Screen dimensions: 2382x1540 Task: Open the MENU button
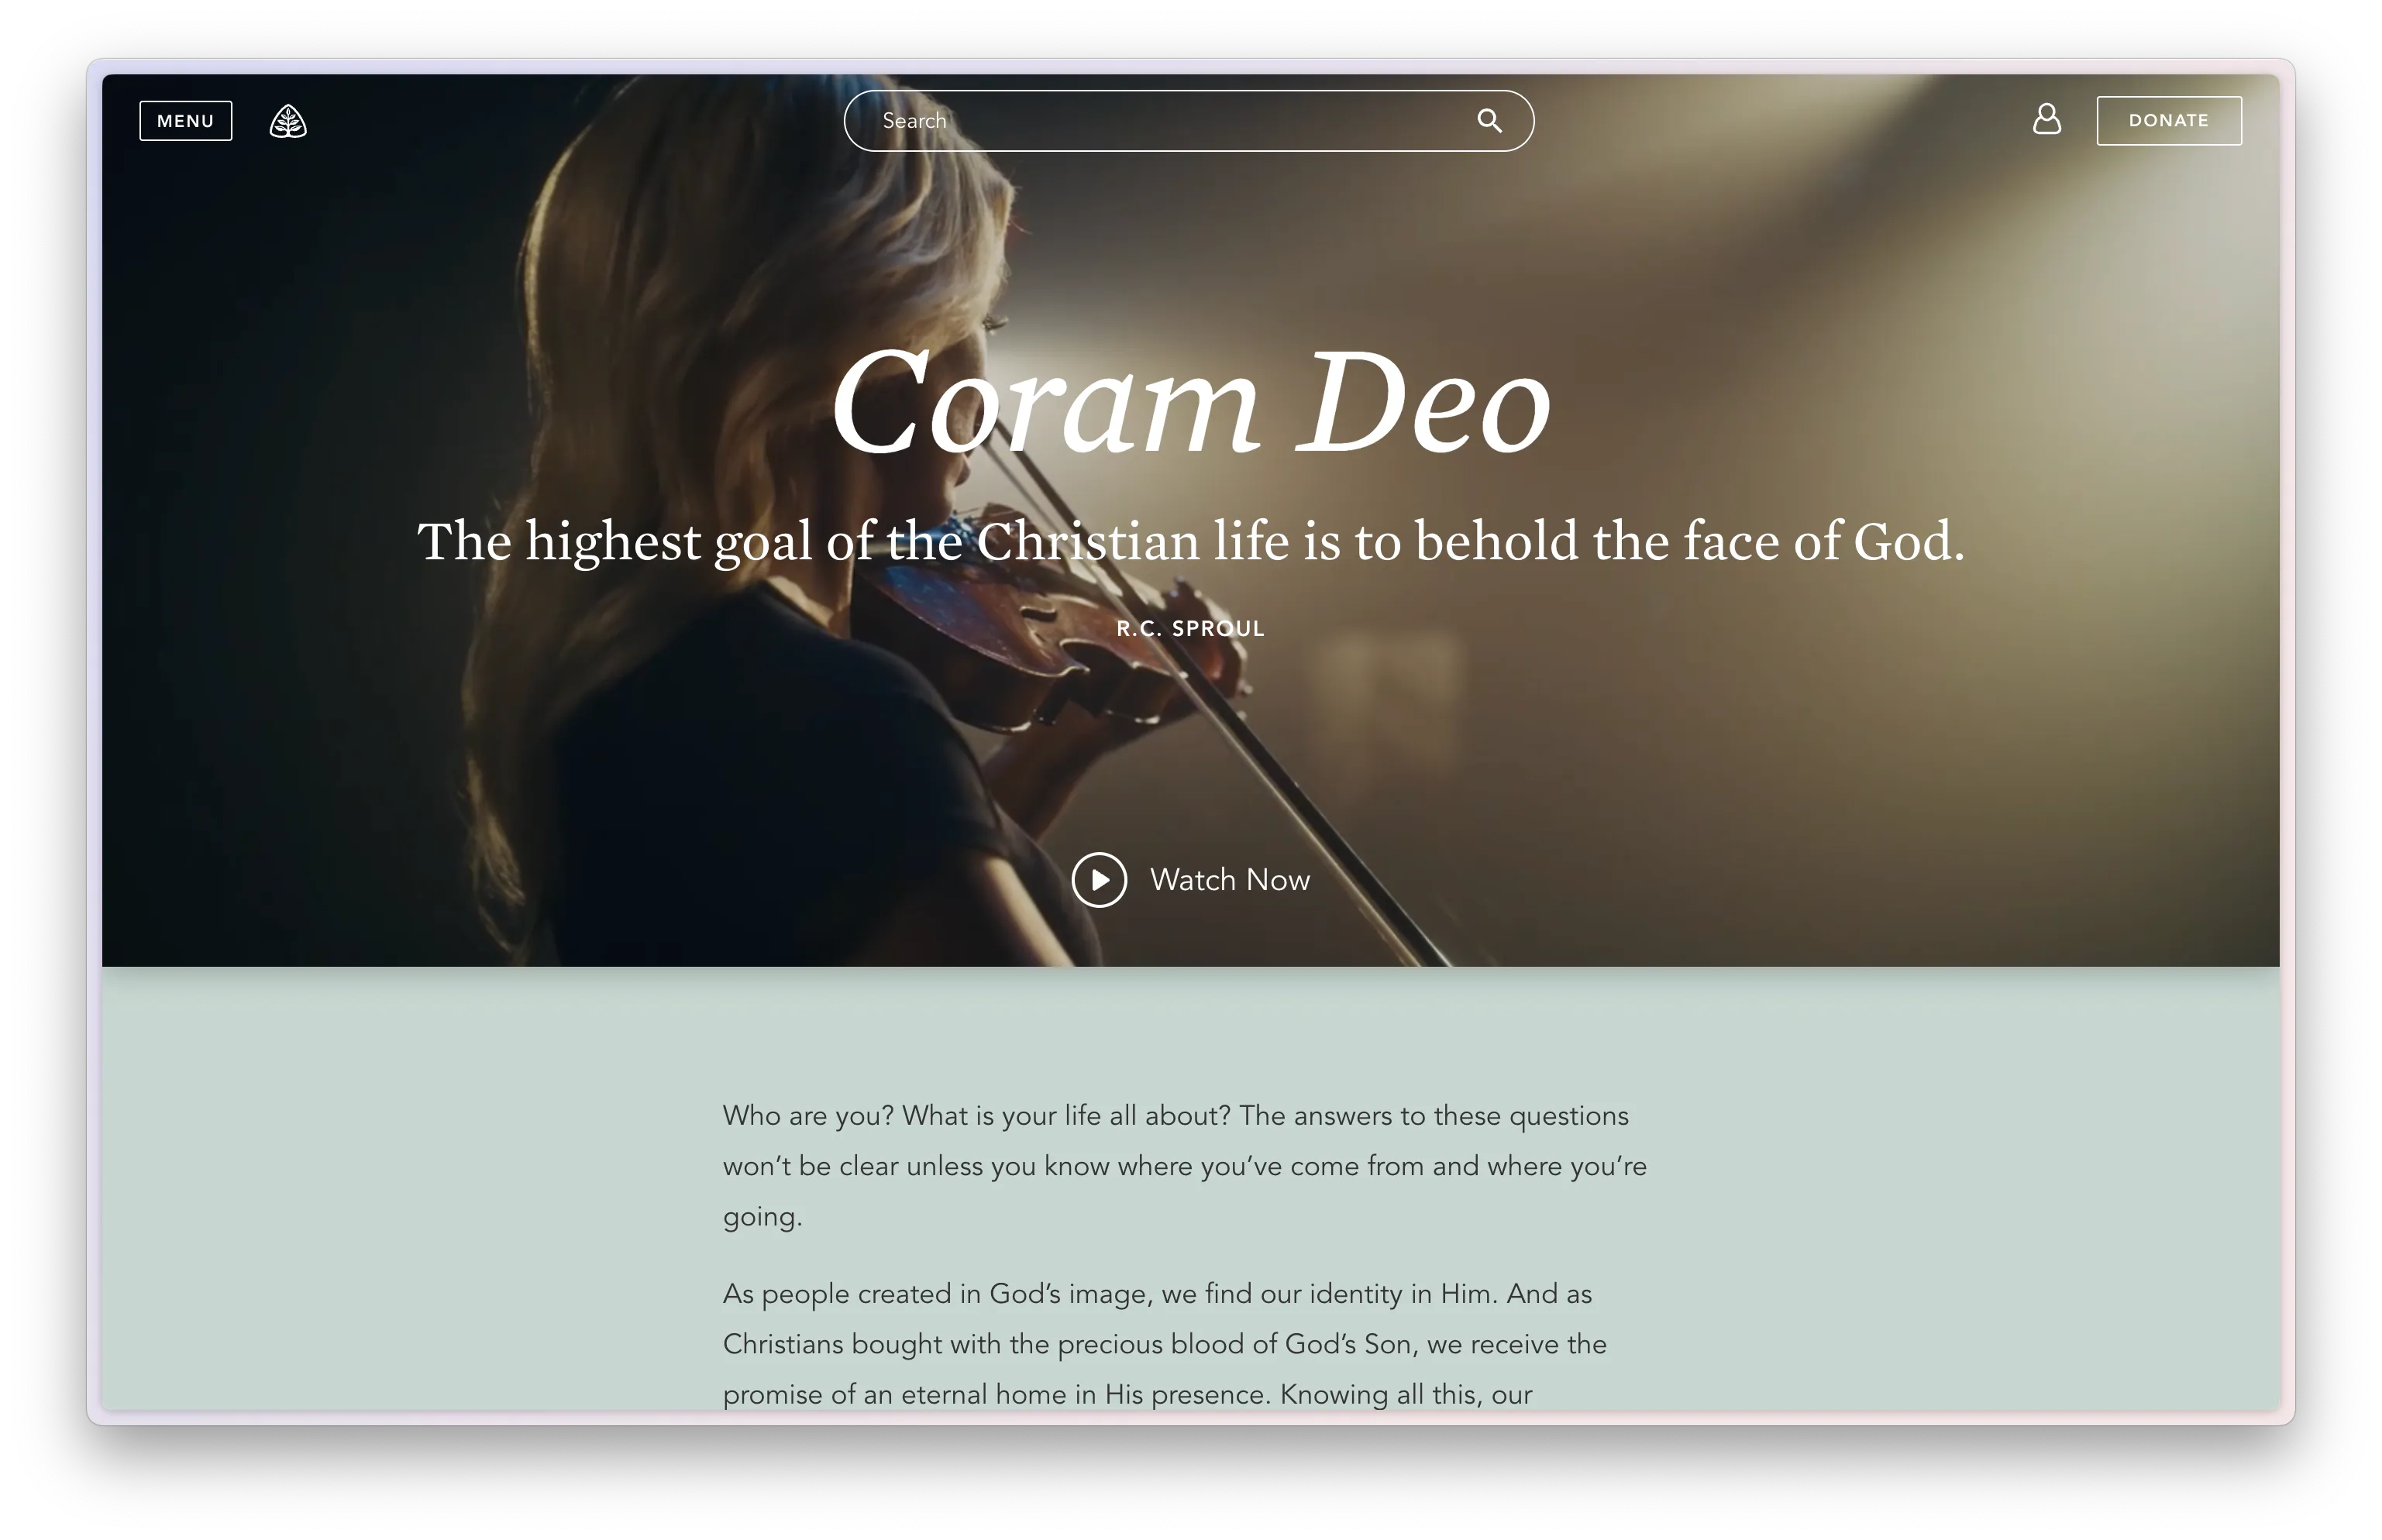[185, 121]
